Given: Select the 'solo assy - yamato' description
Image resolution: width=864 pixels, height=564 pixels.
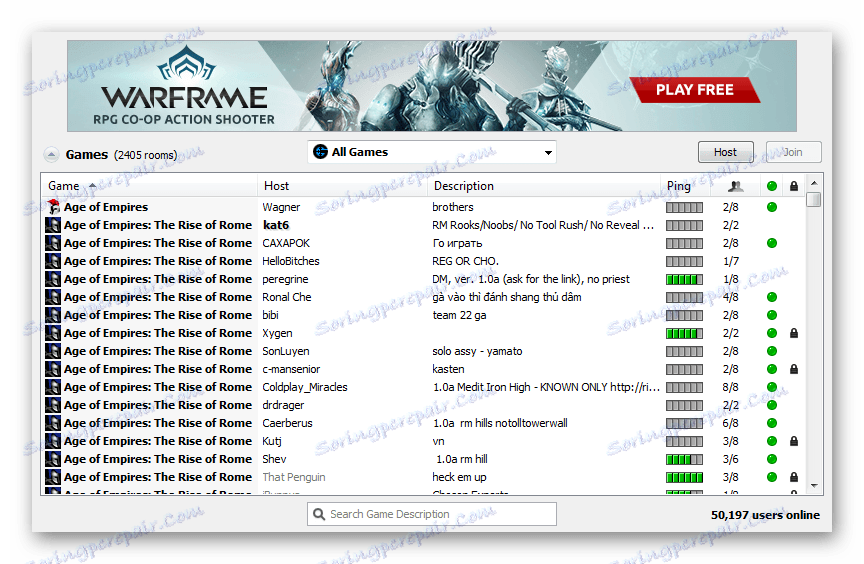Looking at the screenshot, I should point(477,351).
